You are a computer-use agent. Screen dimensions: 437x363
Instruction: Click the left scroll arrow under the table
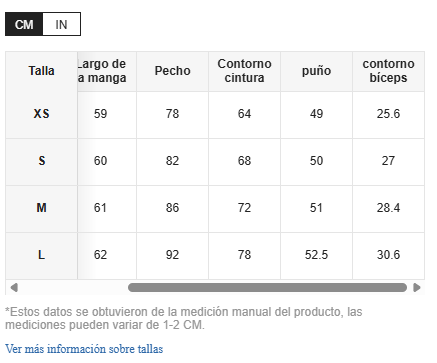(x=14, y=287)
